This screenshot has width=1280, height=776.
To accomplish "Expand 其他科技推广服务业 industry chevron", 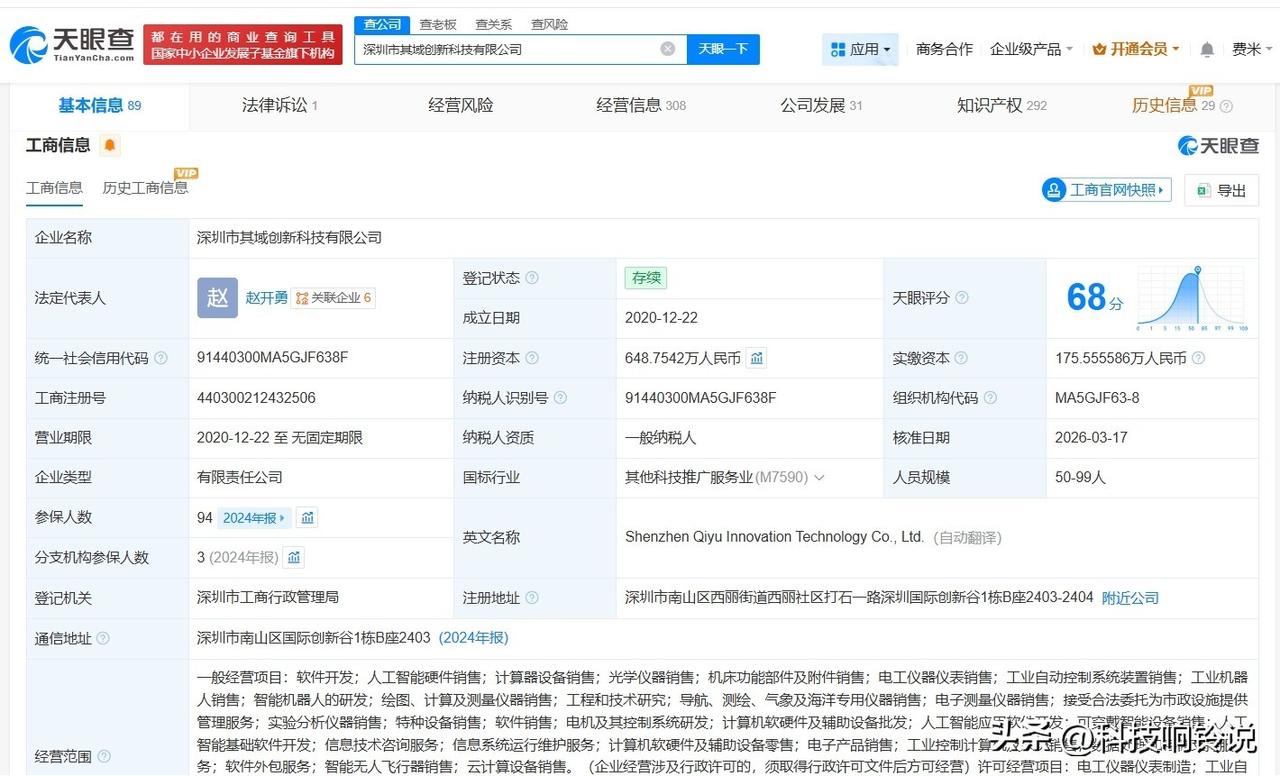I will pyautogui.click(x=820, y=478).
